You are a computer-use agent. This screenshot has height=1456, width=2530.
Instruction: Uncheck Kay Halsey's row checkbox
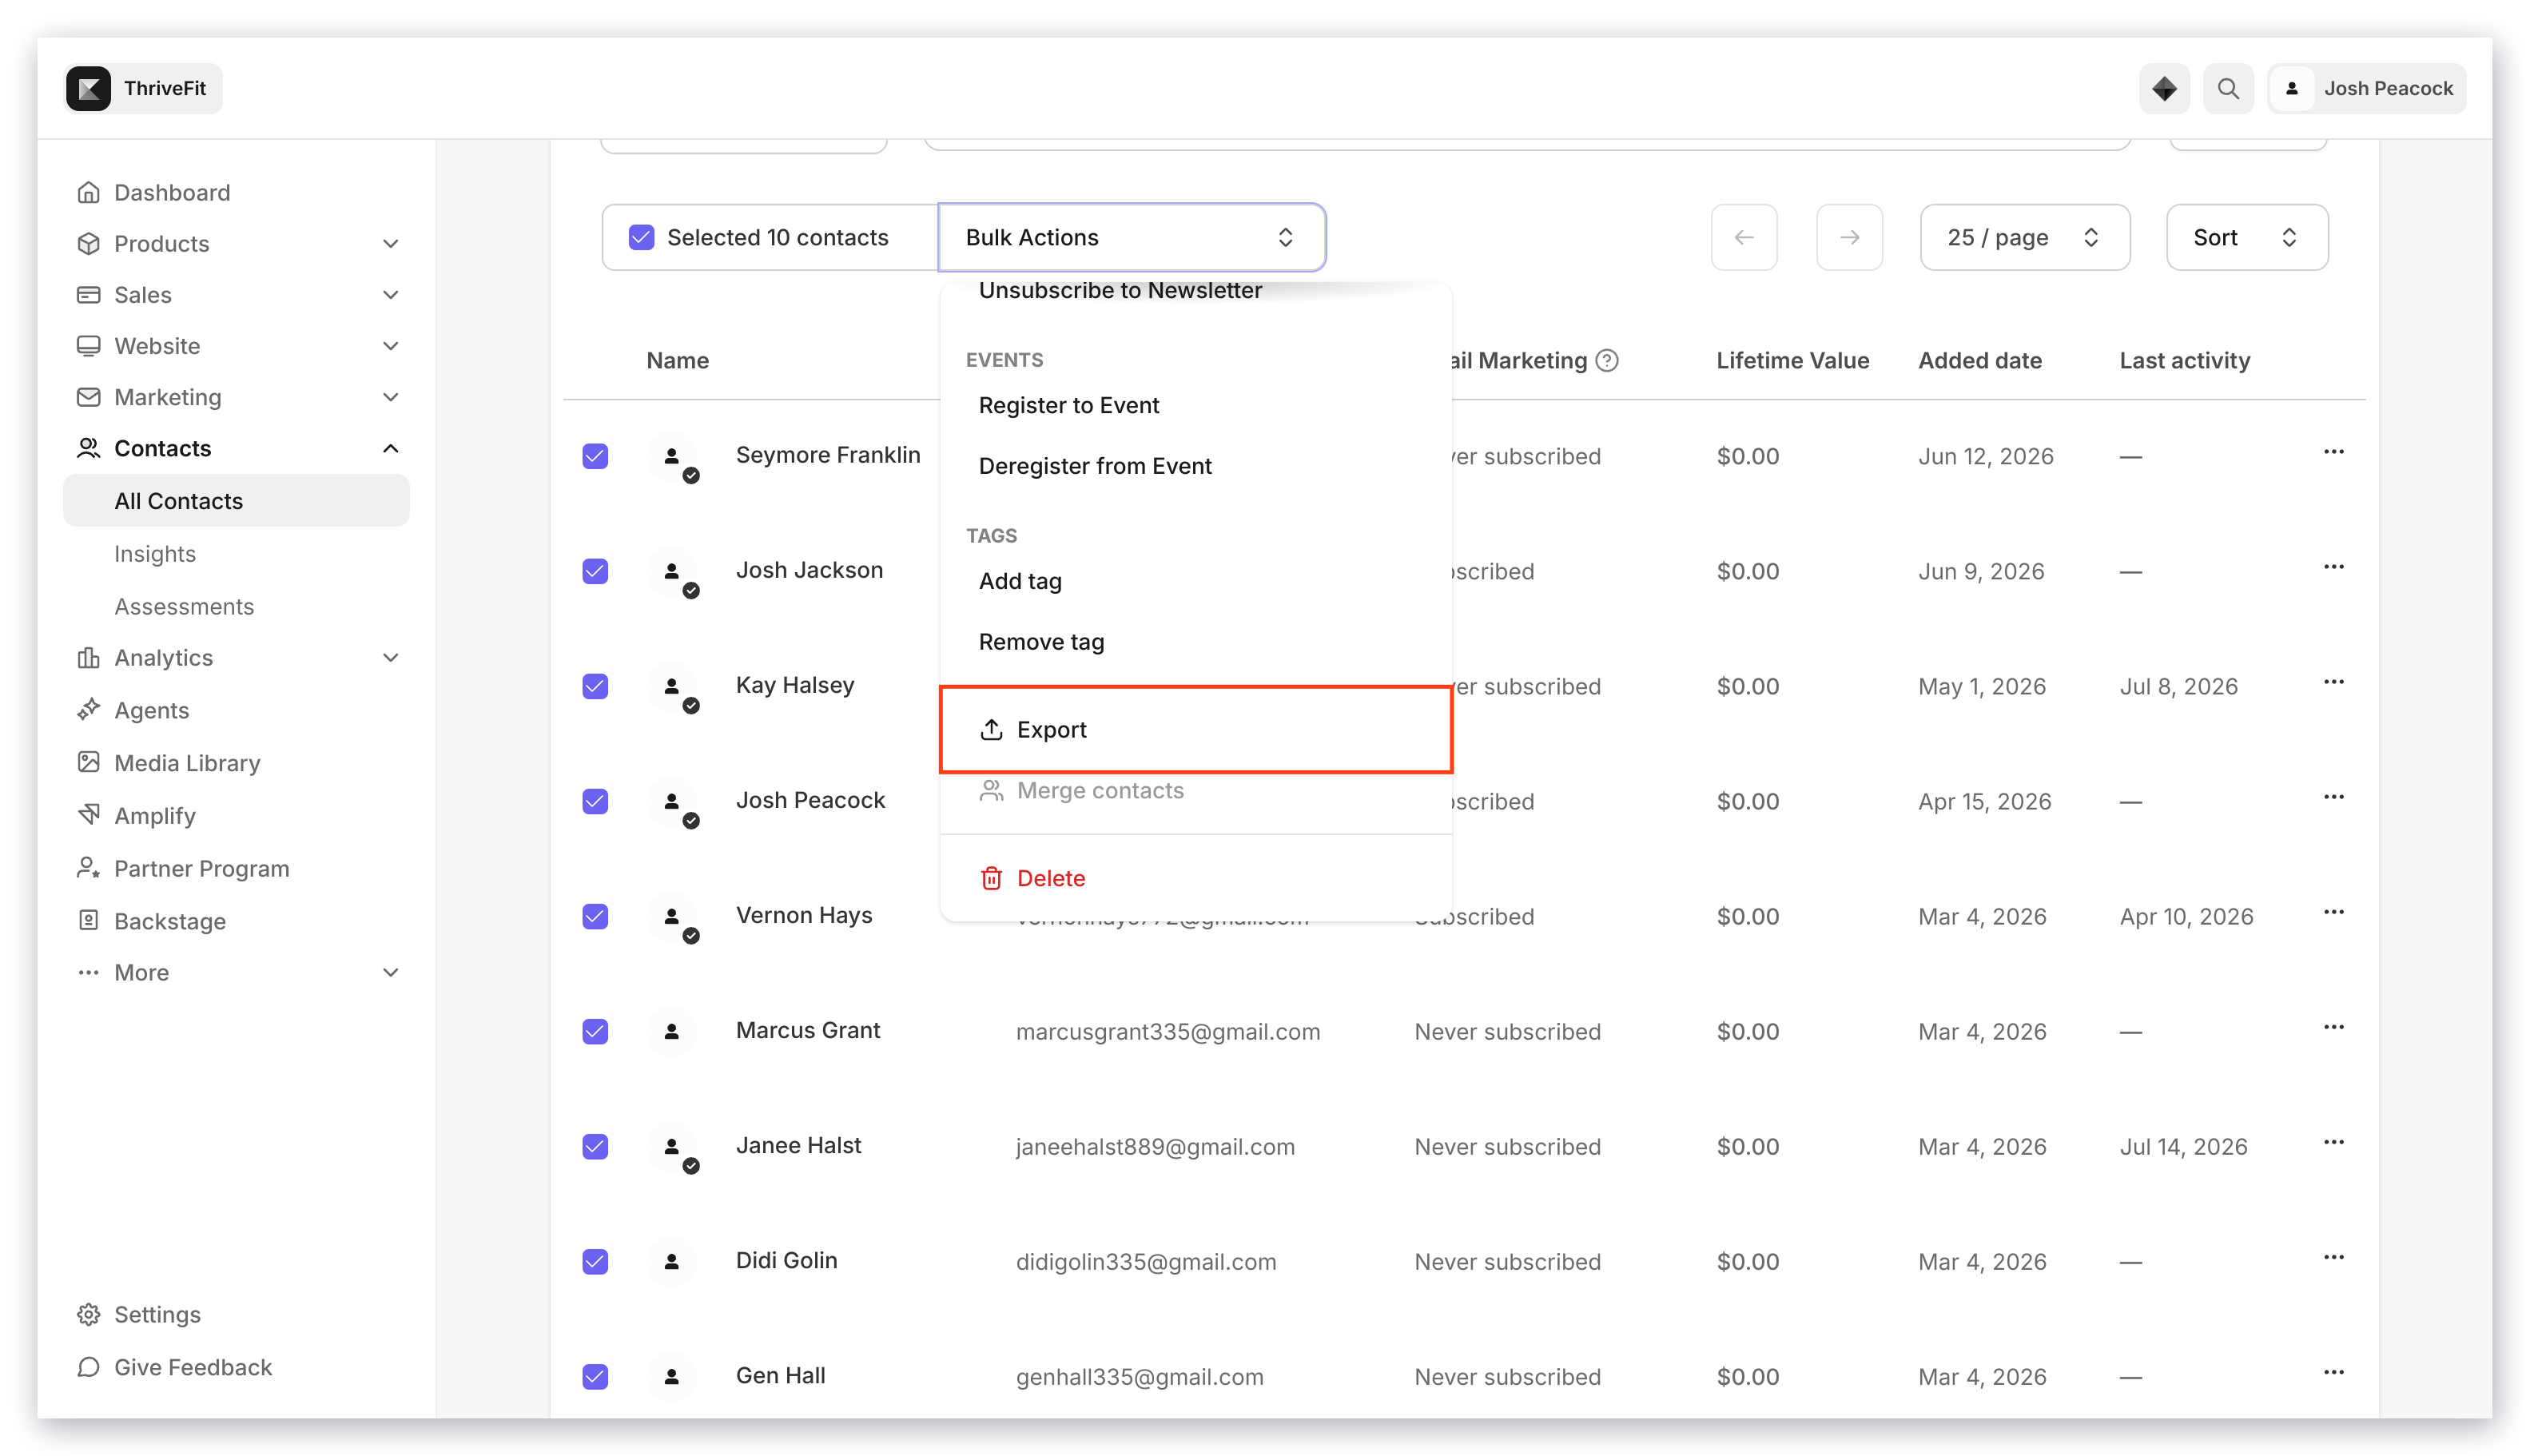[595, 686]
